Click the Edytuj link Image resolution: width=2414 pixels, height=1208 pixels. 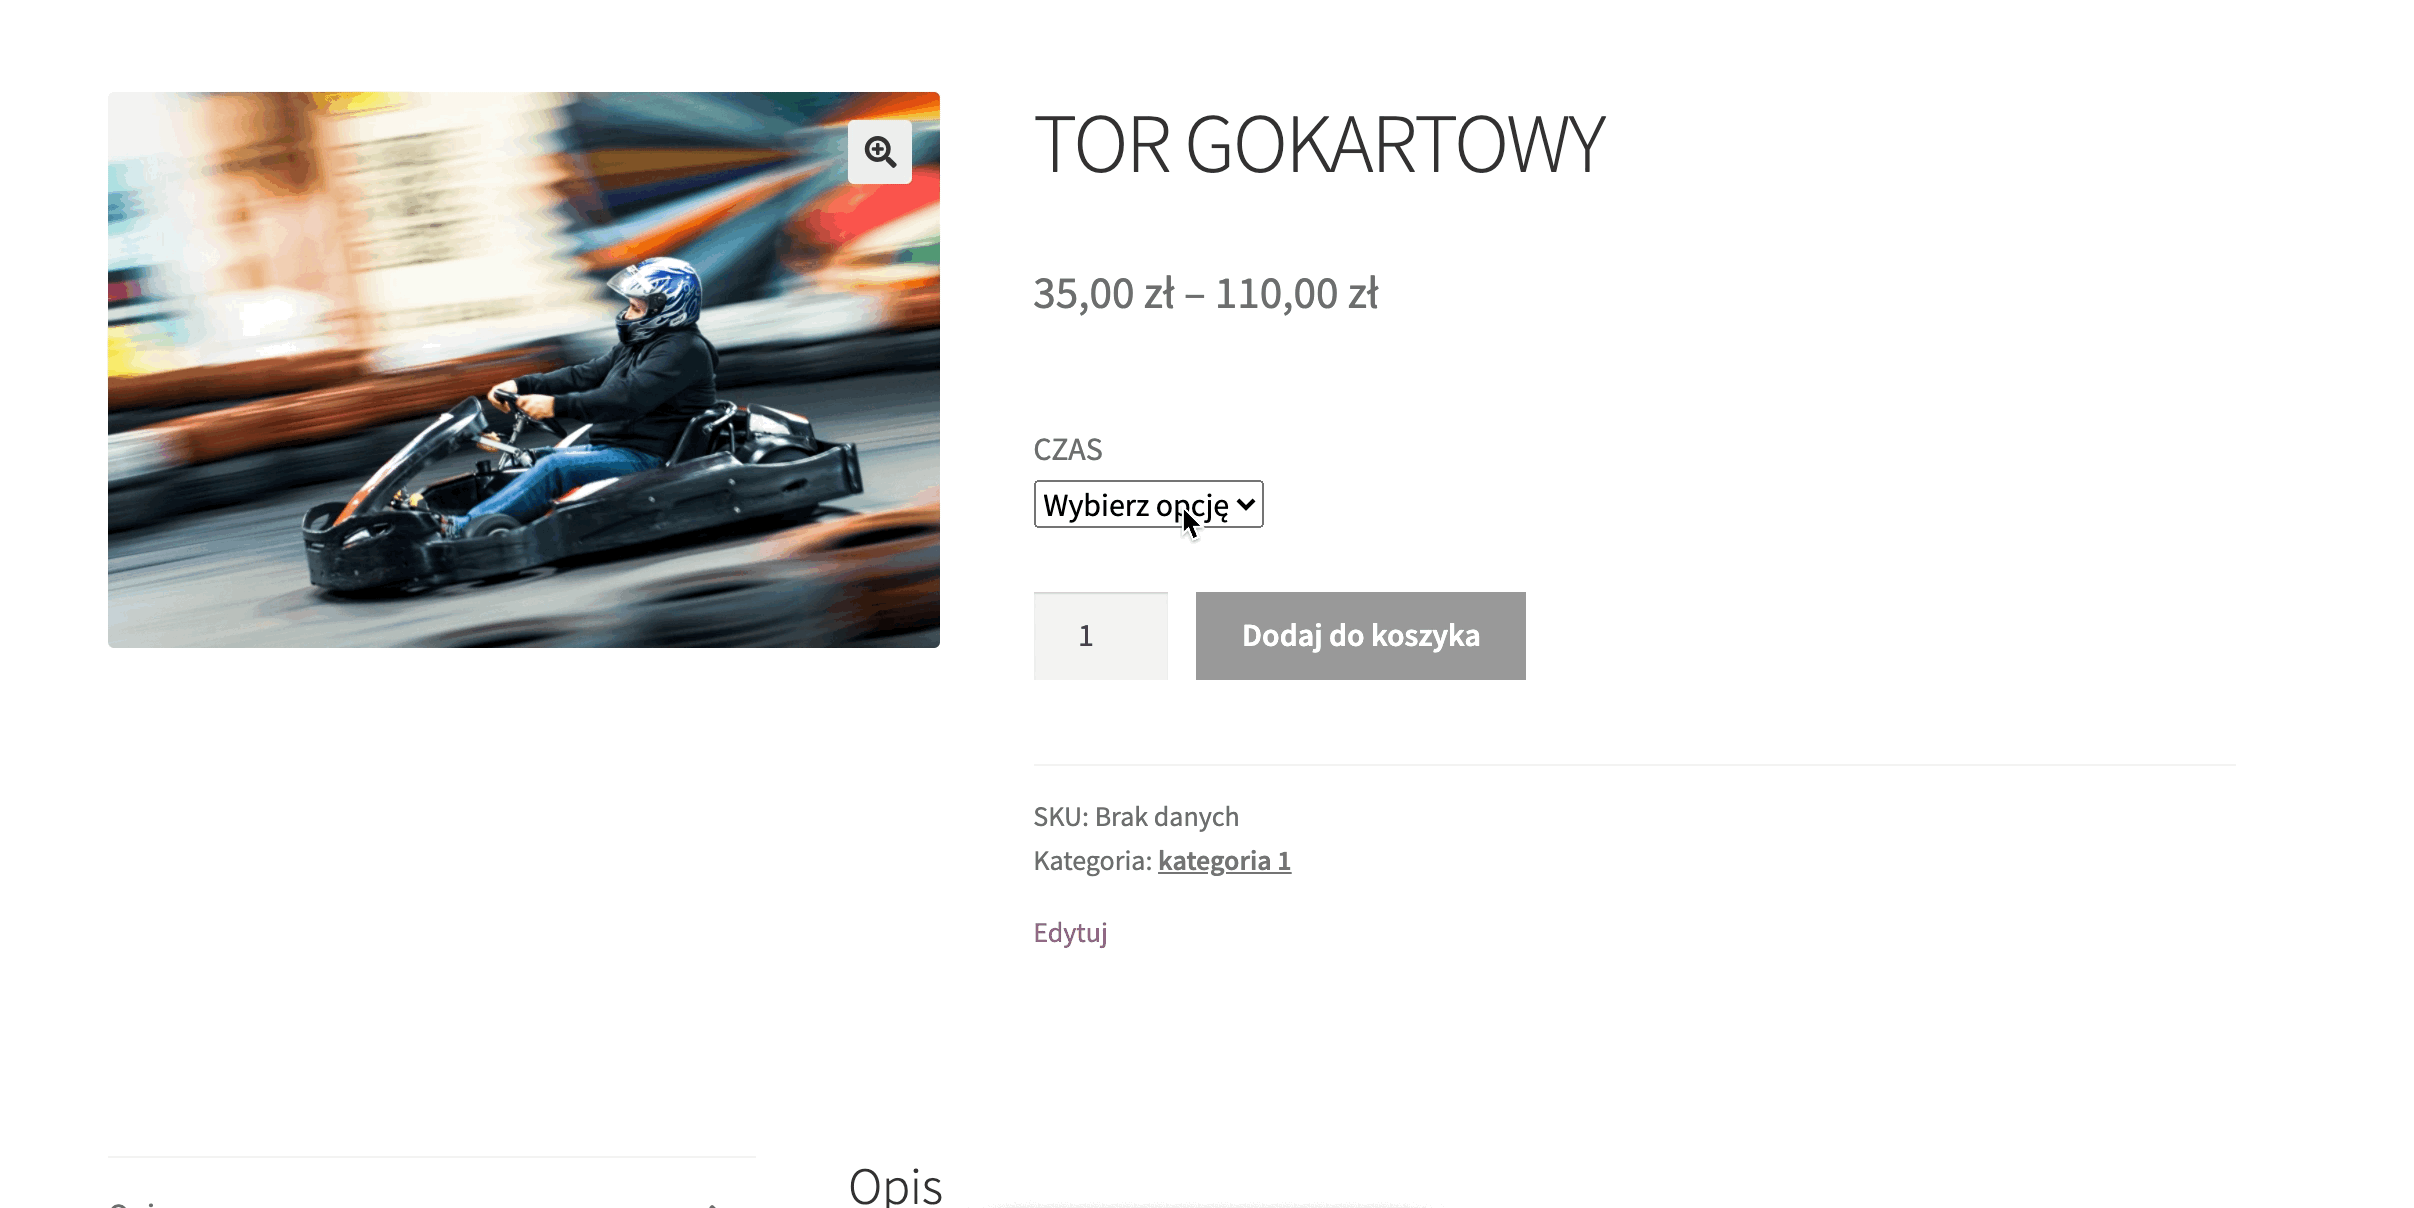point(1070,933)
